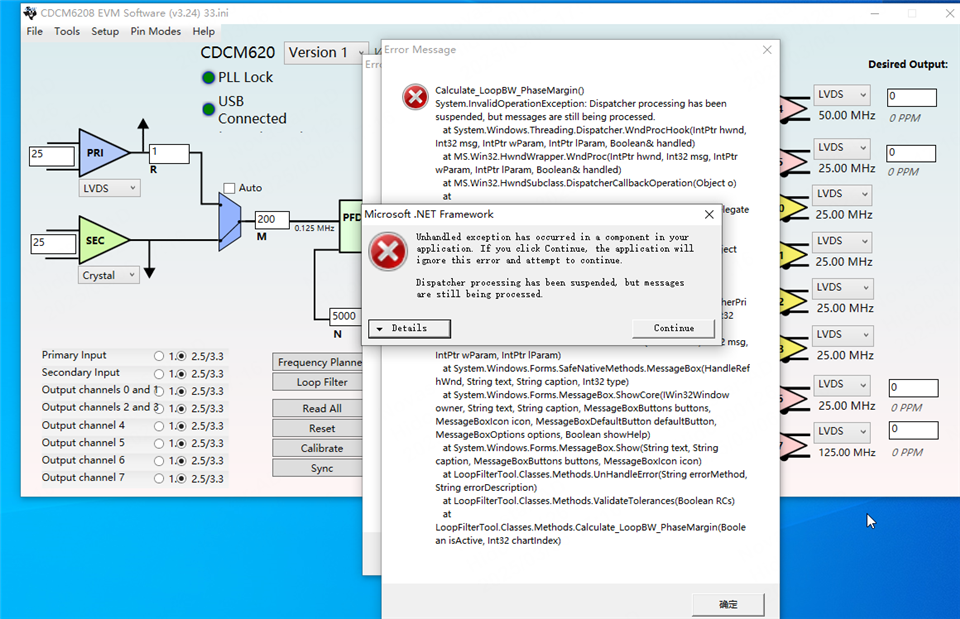Click the Sync button
This screenshot has height=619, width=960.
pos(318,468)
